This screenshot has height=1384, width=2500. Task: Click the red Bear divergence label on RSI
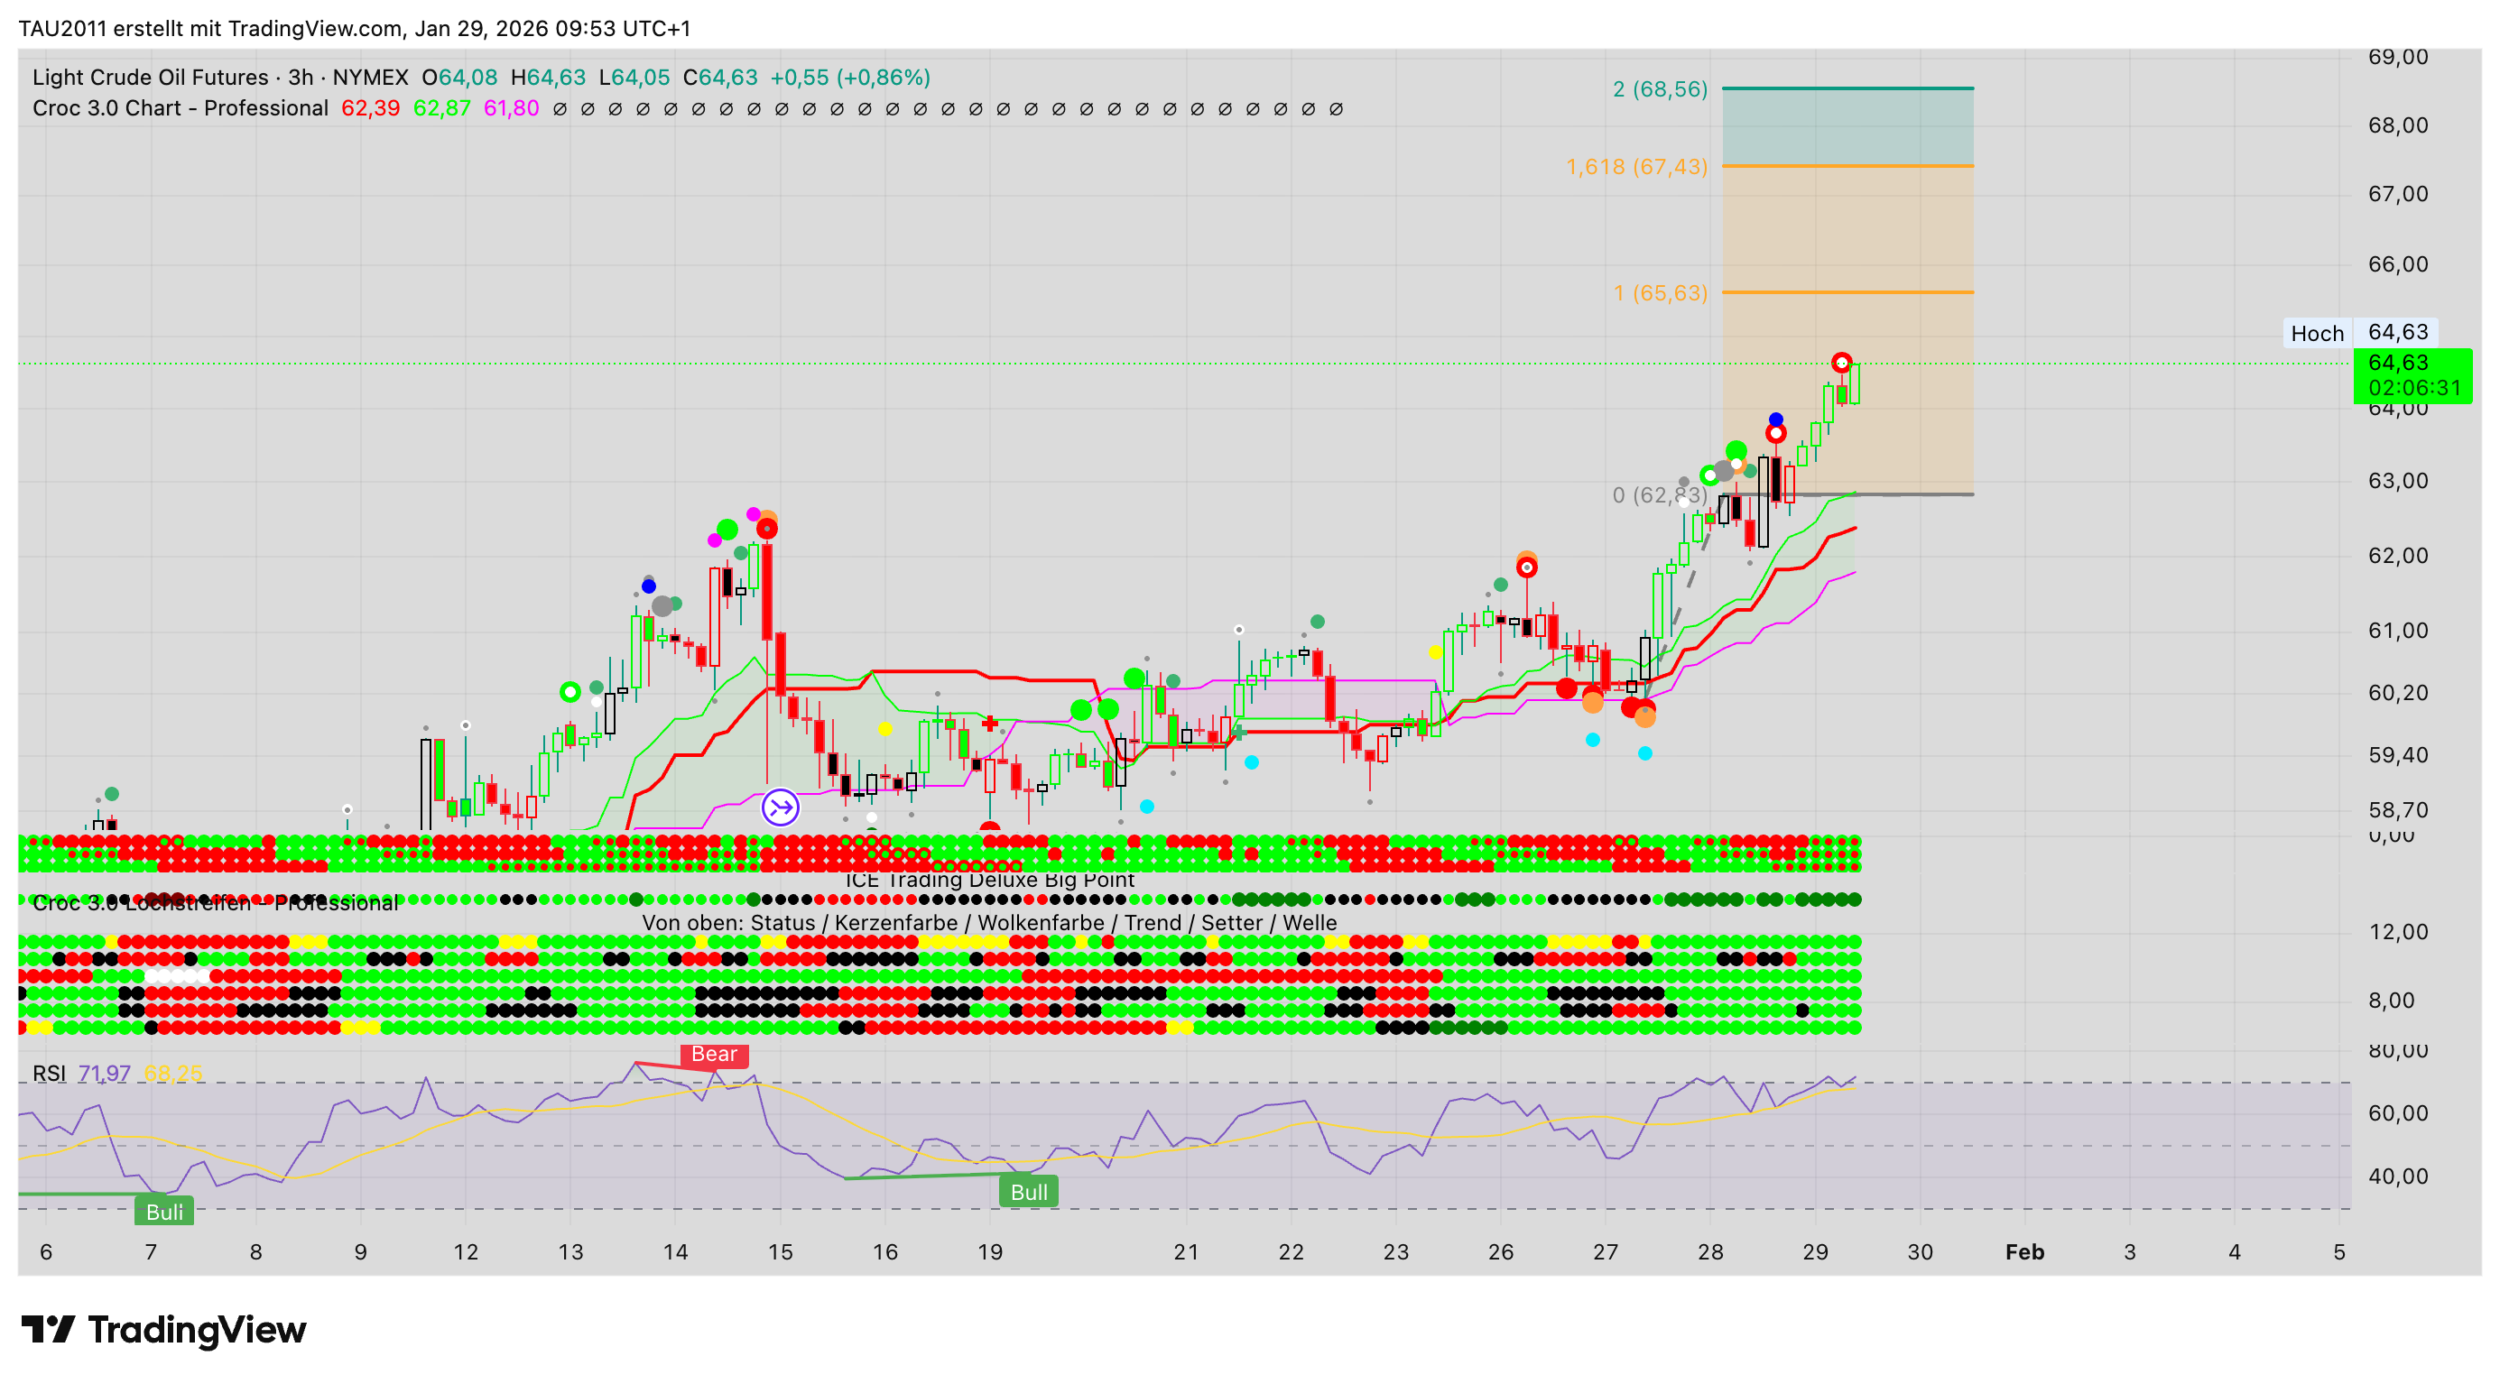point(714,1054)
